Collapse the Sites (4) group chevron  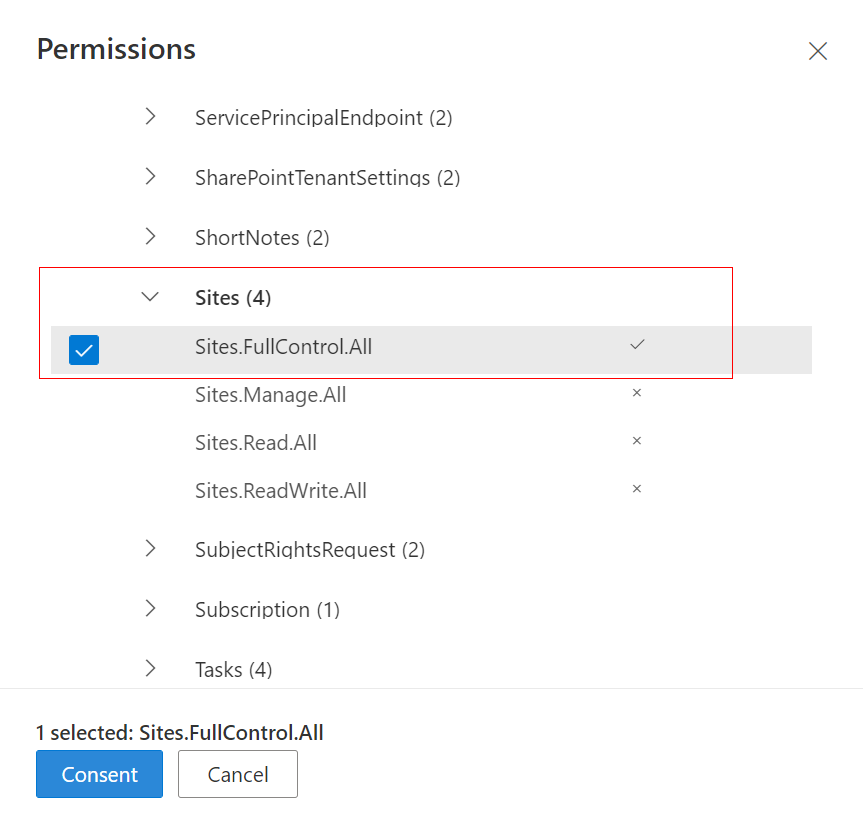point(150,297)
